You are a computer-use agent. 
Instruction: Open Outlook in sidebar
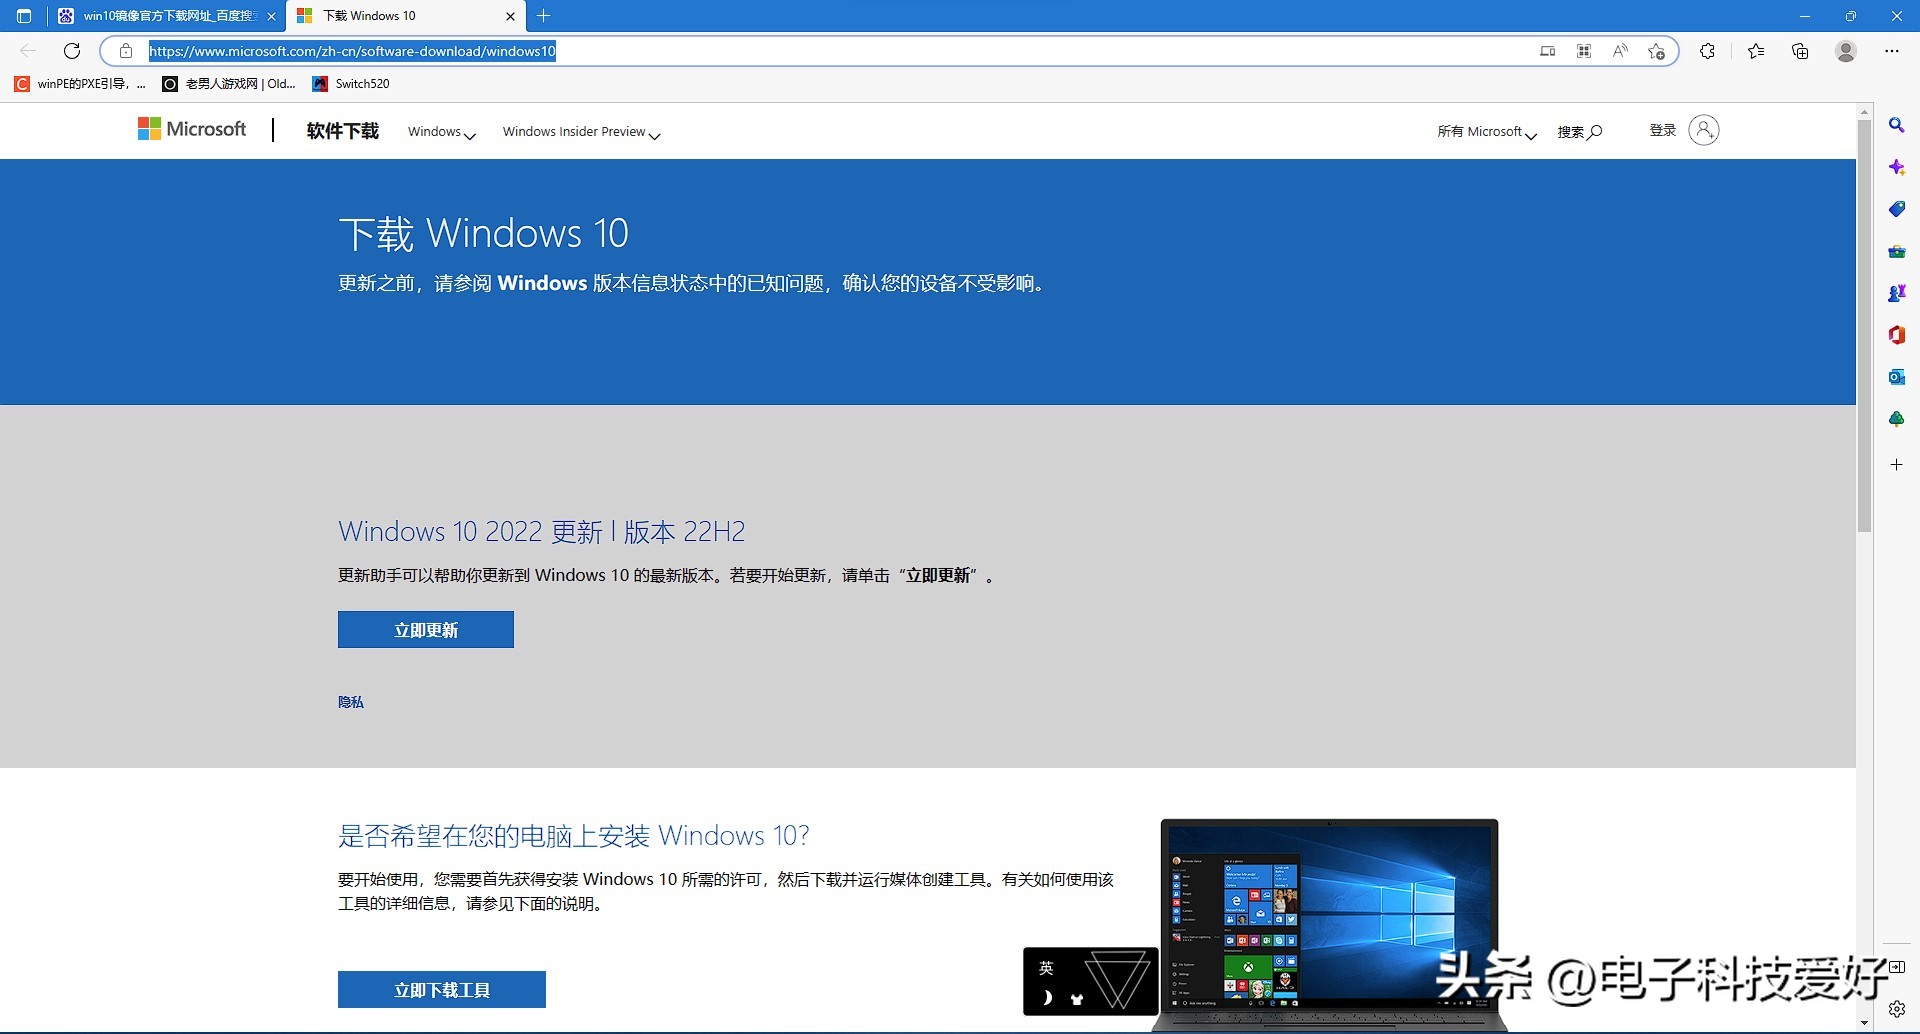[1897, 377]
